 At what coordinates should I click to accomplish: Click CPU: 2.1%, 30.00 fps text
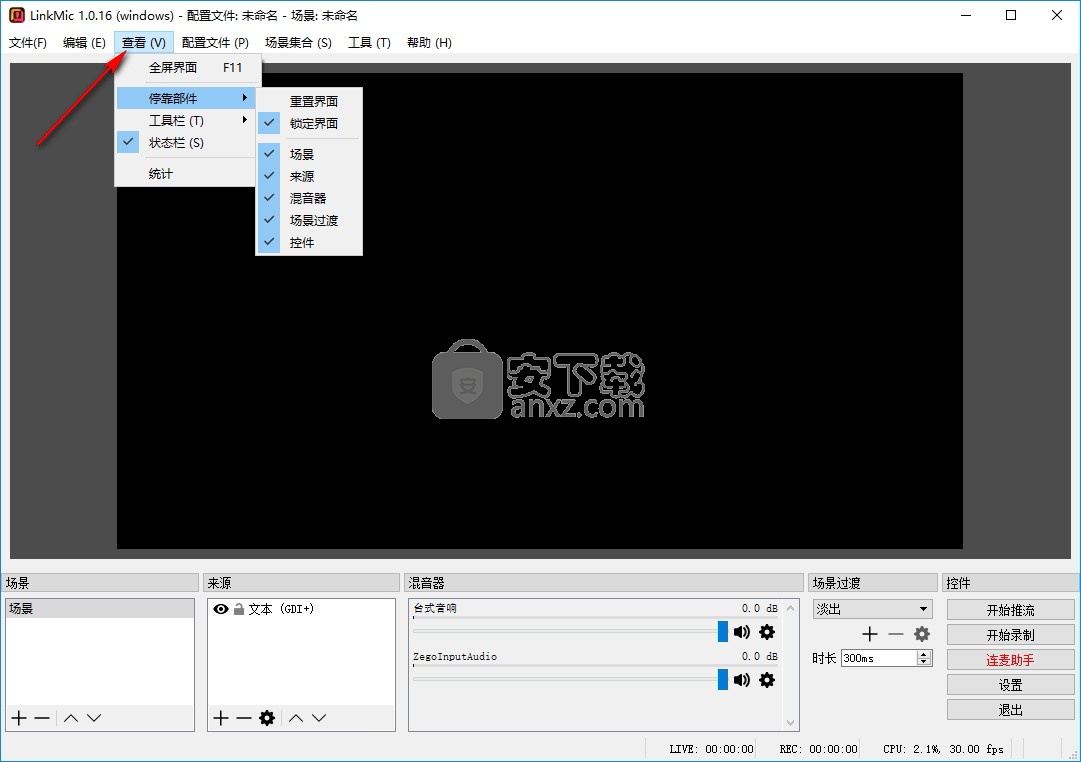(x=943, y=749)
